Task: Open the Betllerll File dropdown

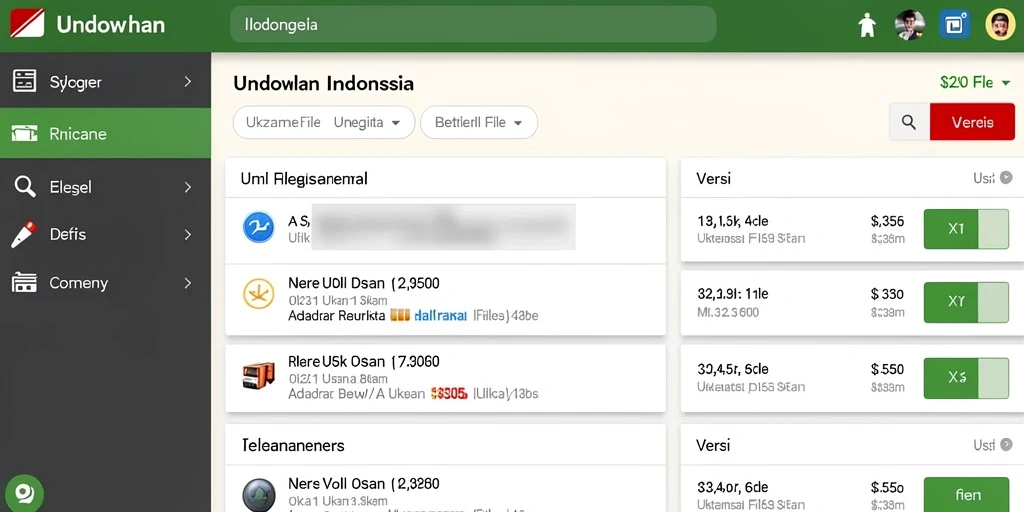Action: coord(479,122)
